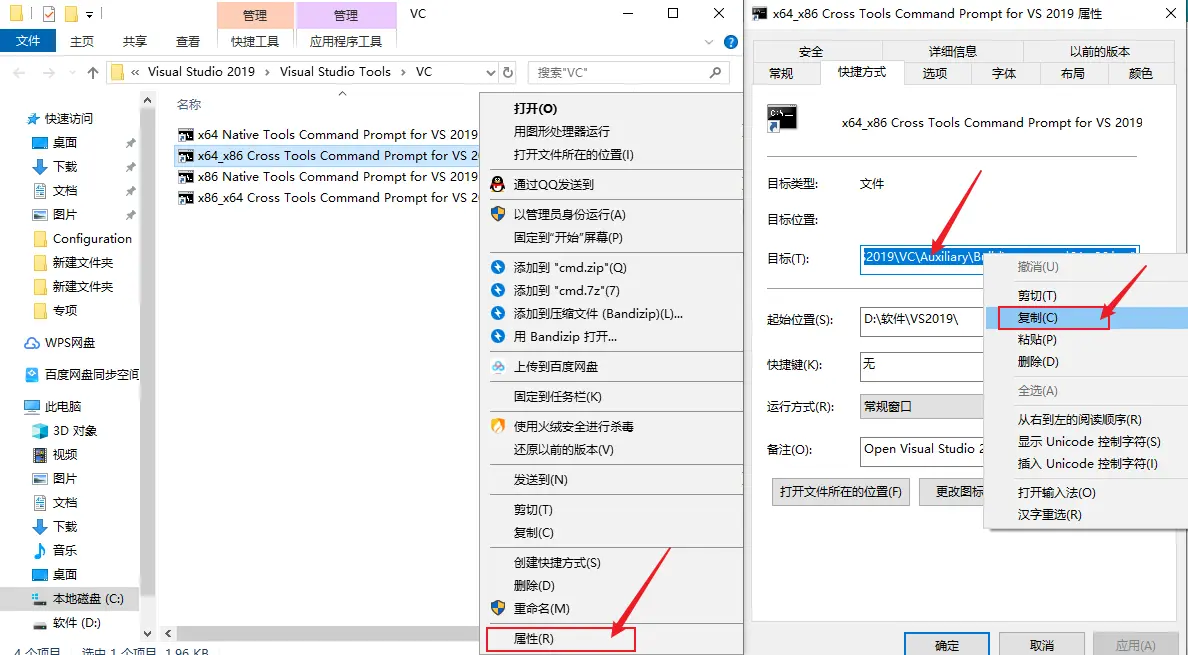Click WPS网盘 cloud icon in sidebar
Image resolution: width=1188 pixels, height=655 pixels.
click(x=33, y=343)
